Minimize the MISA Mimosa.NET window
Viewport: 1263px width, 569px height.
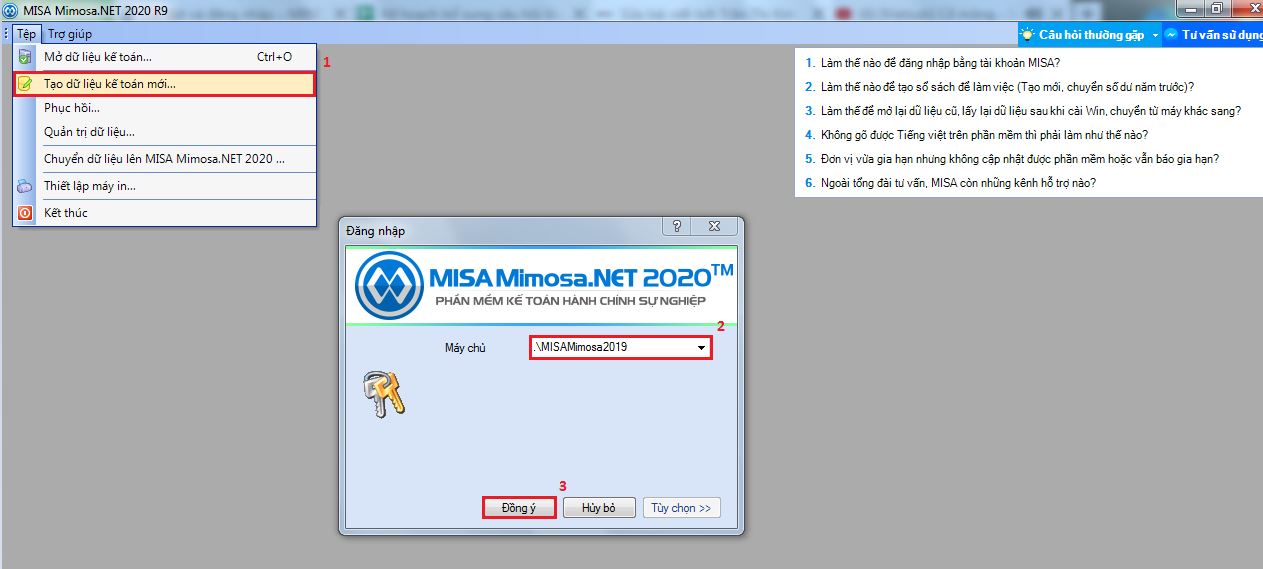[x=1189, y=8]
